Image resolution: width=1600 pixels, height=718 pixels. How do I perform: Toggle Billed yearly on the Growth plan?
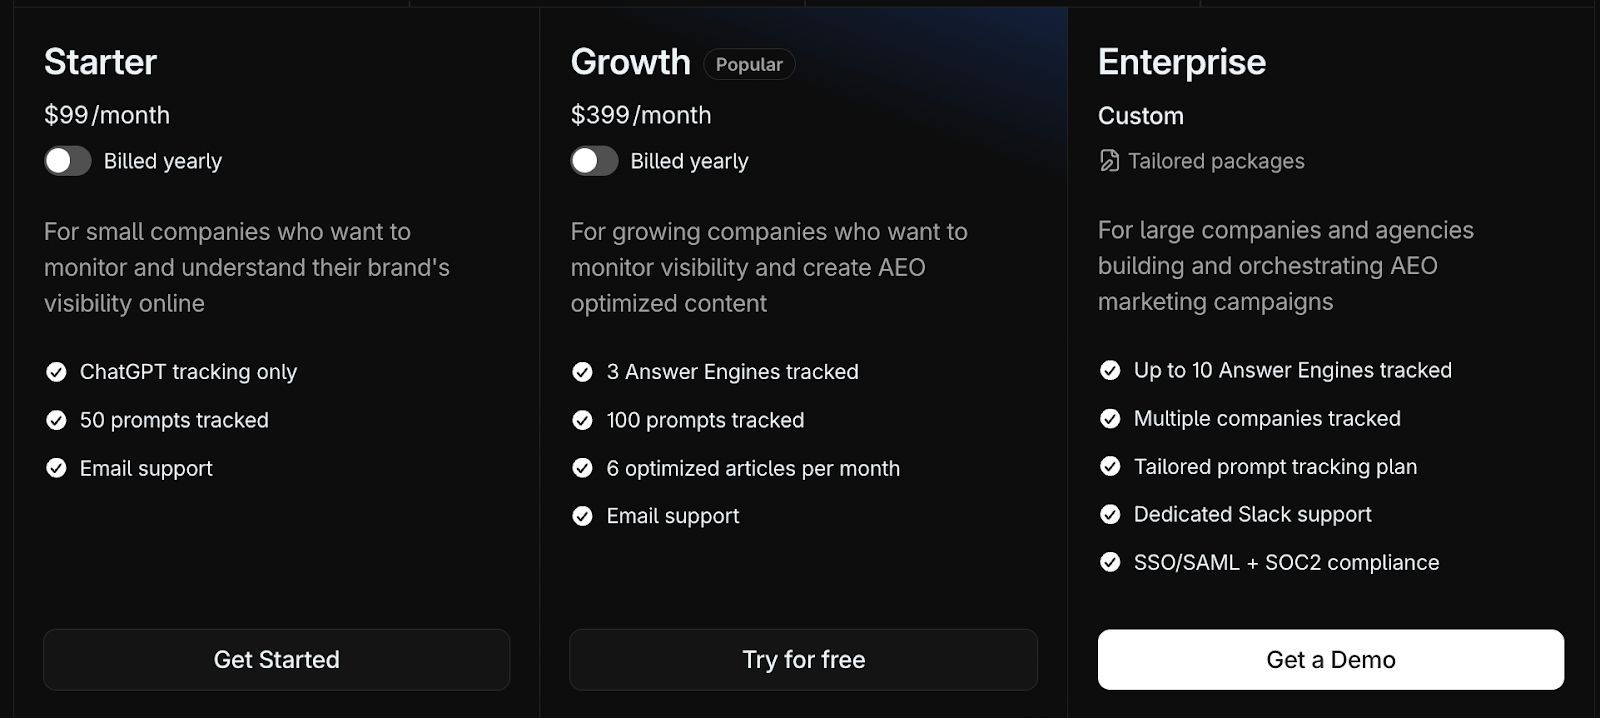click(x=594, y=160)
